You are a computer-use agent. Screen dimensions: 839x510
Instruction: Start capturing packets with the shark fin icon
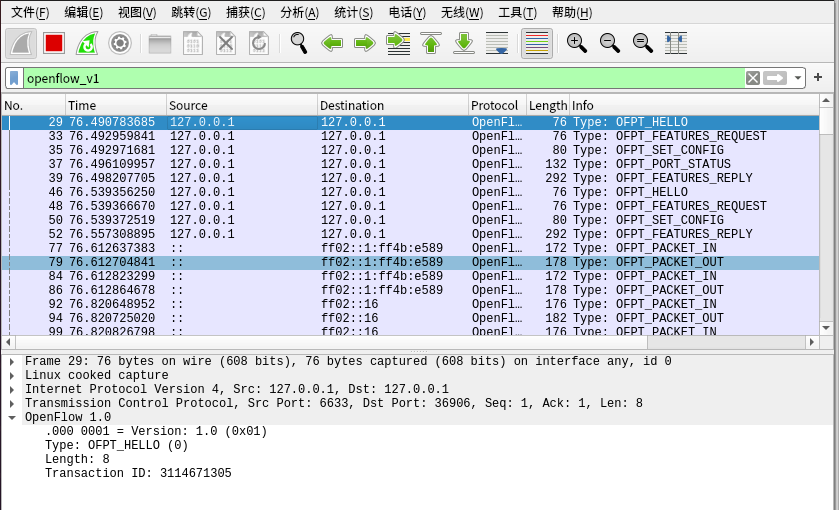(x=21, y=43)
